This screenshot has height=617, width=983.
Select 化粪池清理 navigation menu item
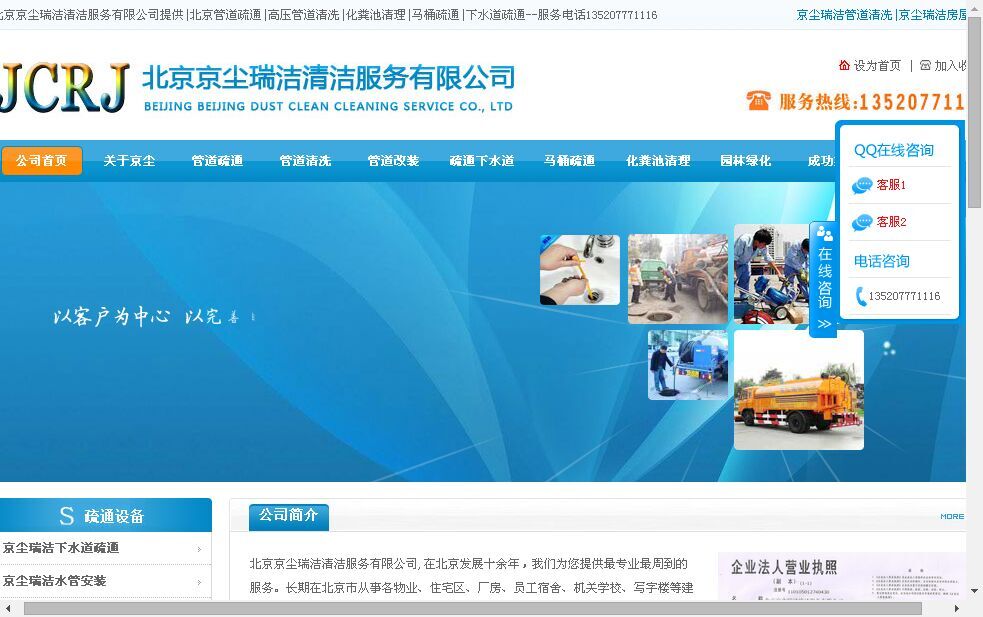point(658,161)
